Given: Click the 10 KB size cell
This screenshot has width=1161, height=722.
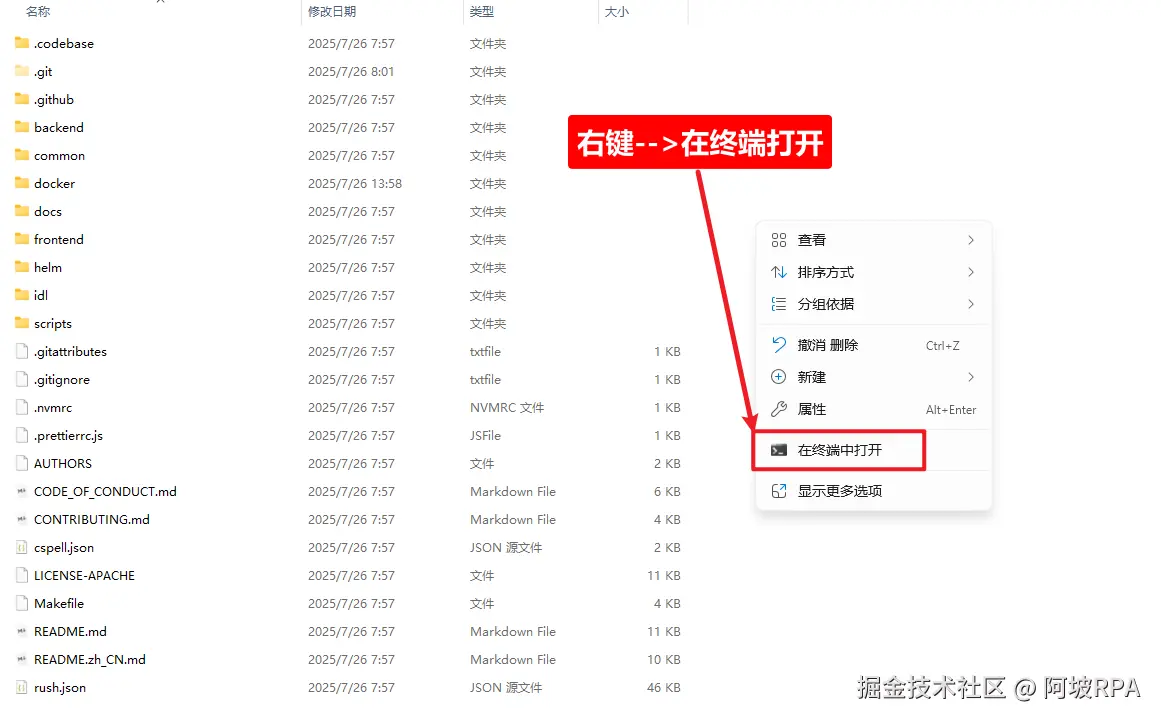Looking at the screenshot, I should (x=663, y=659).
